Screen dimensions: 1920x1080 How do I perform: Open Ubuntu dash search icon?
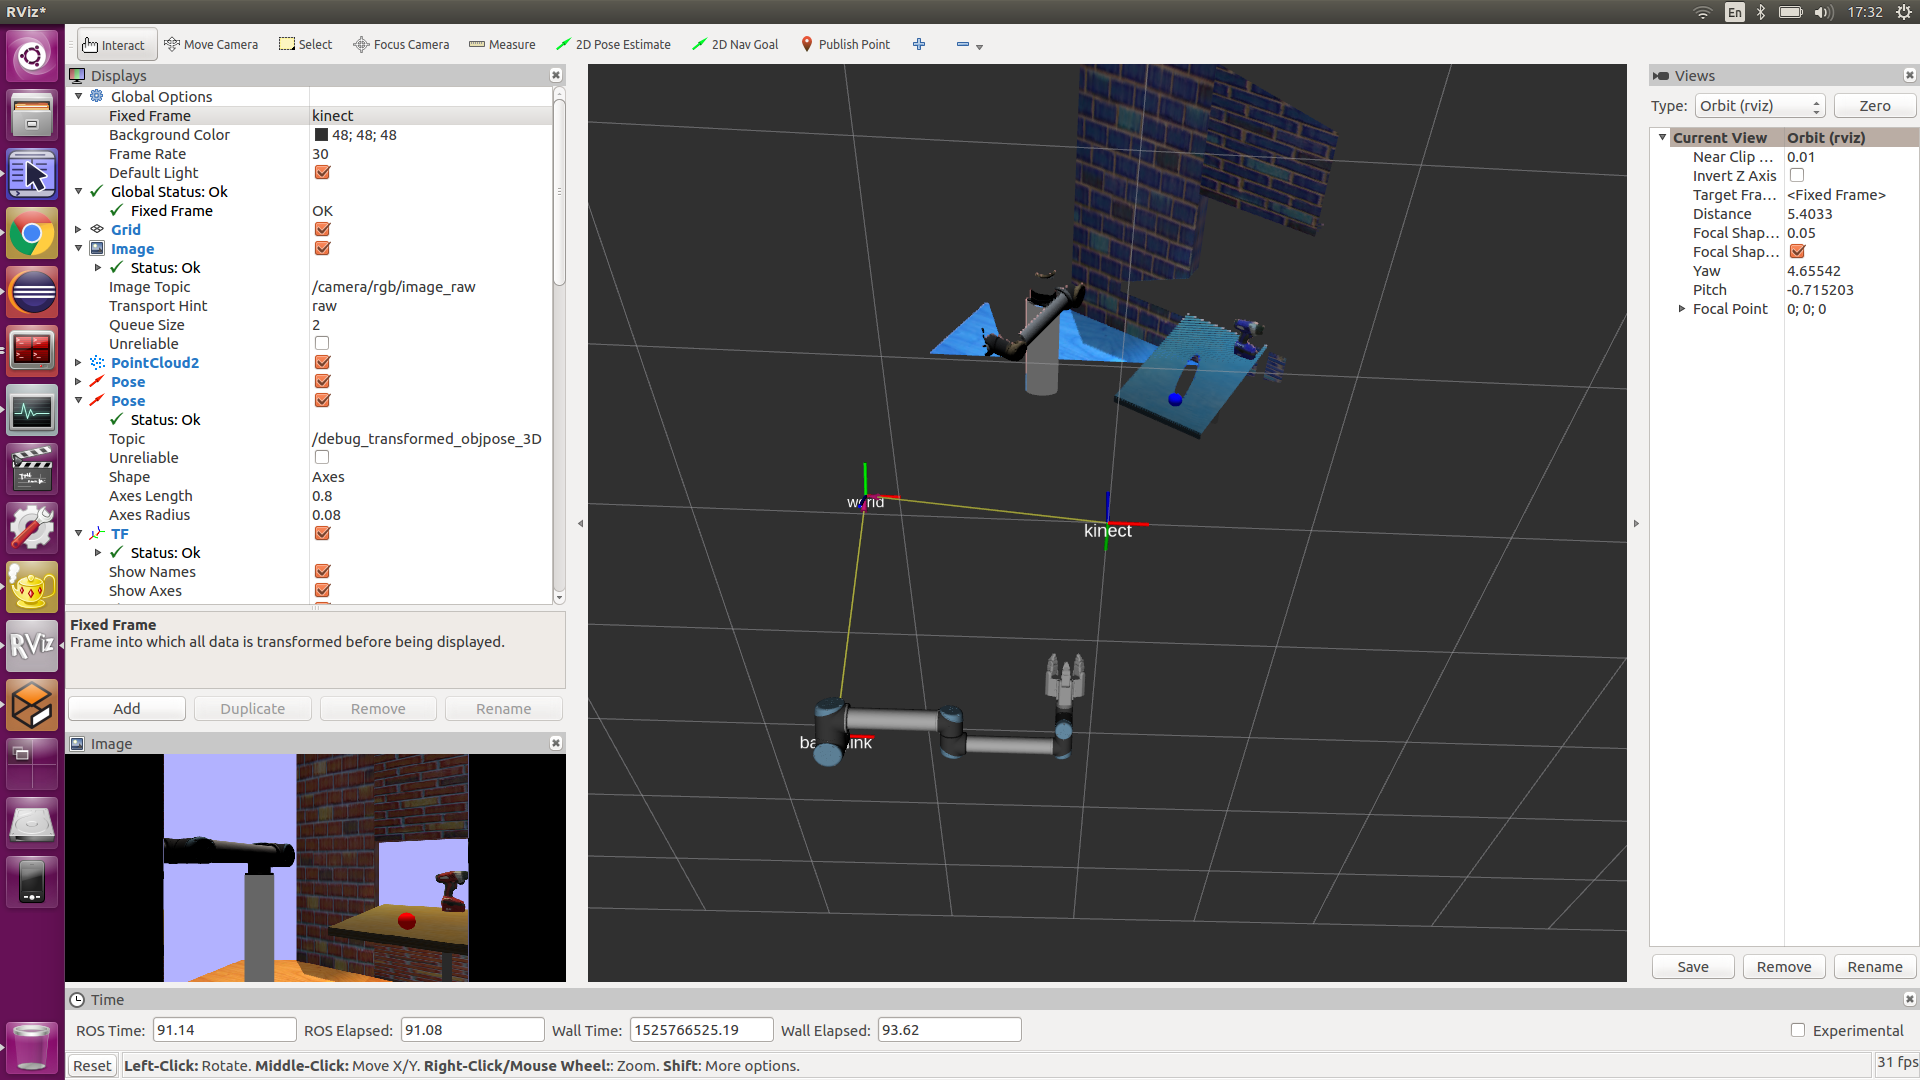click(32, 56)
